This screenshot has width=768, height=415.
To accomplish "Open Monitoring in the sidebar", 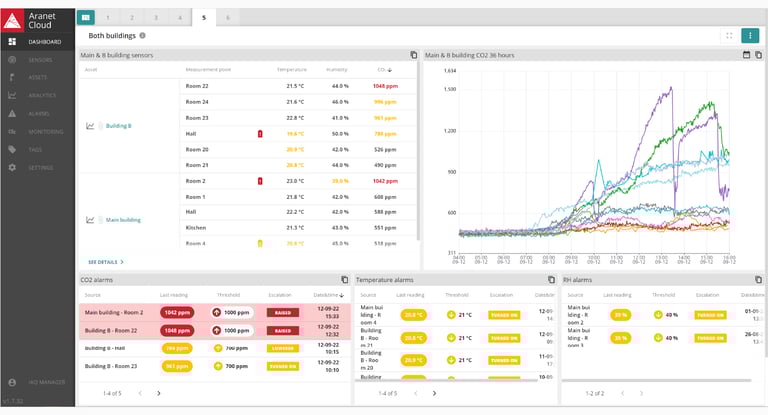I will click(x=38, y=132).
